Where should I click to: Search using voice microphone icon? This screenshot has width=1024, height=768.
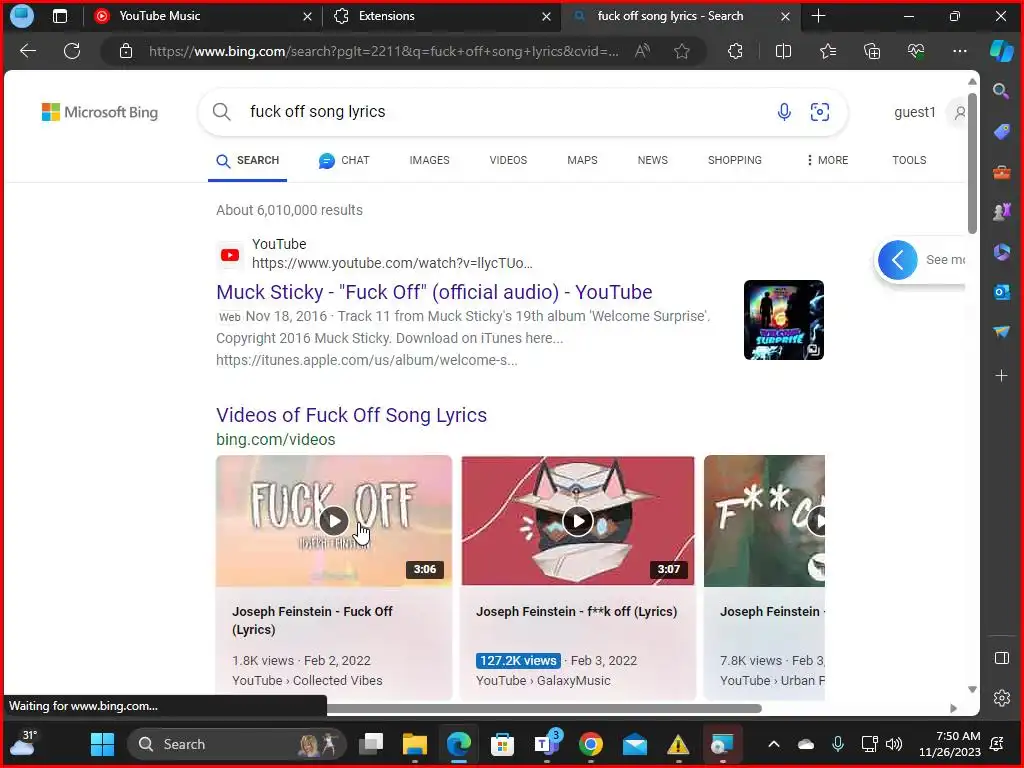tap(784, 112)
